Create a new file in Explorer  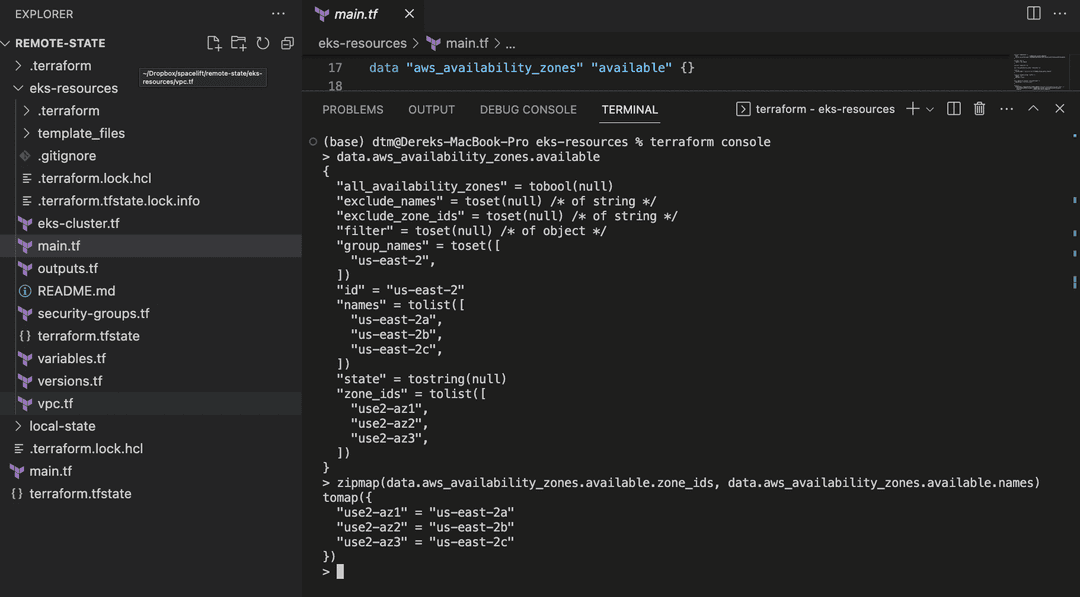(213, 42)
